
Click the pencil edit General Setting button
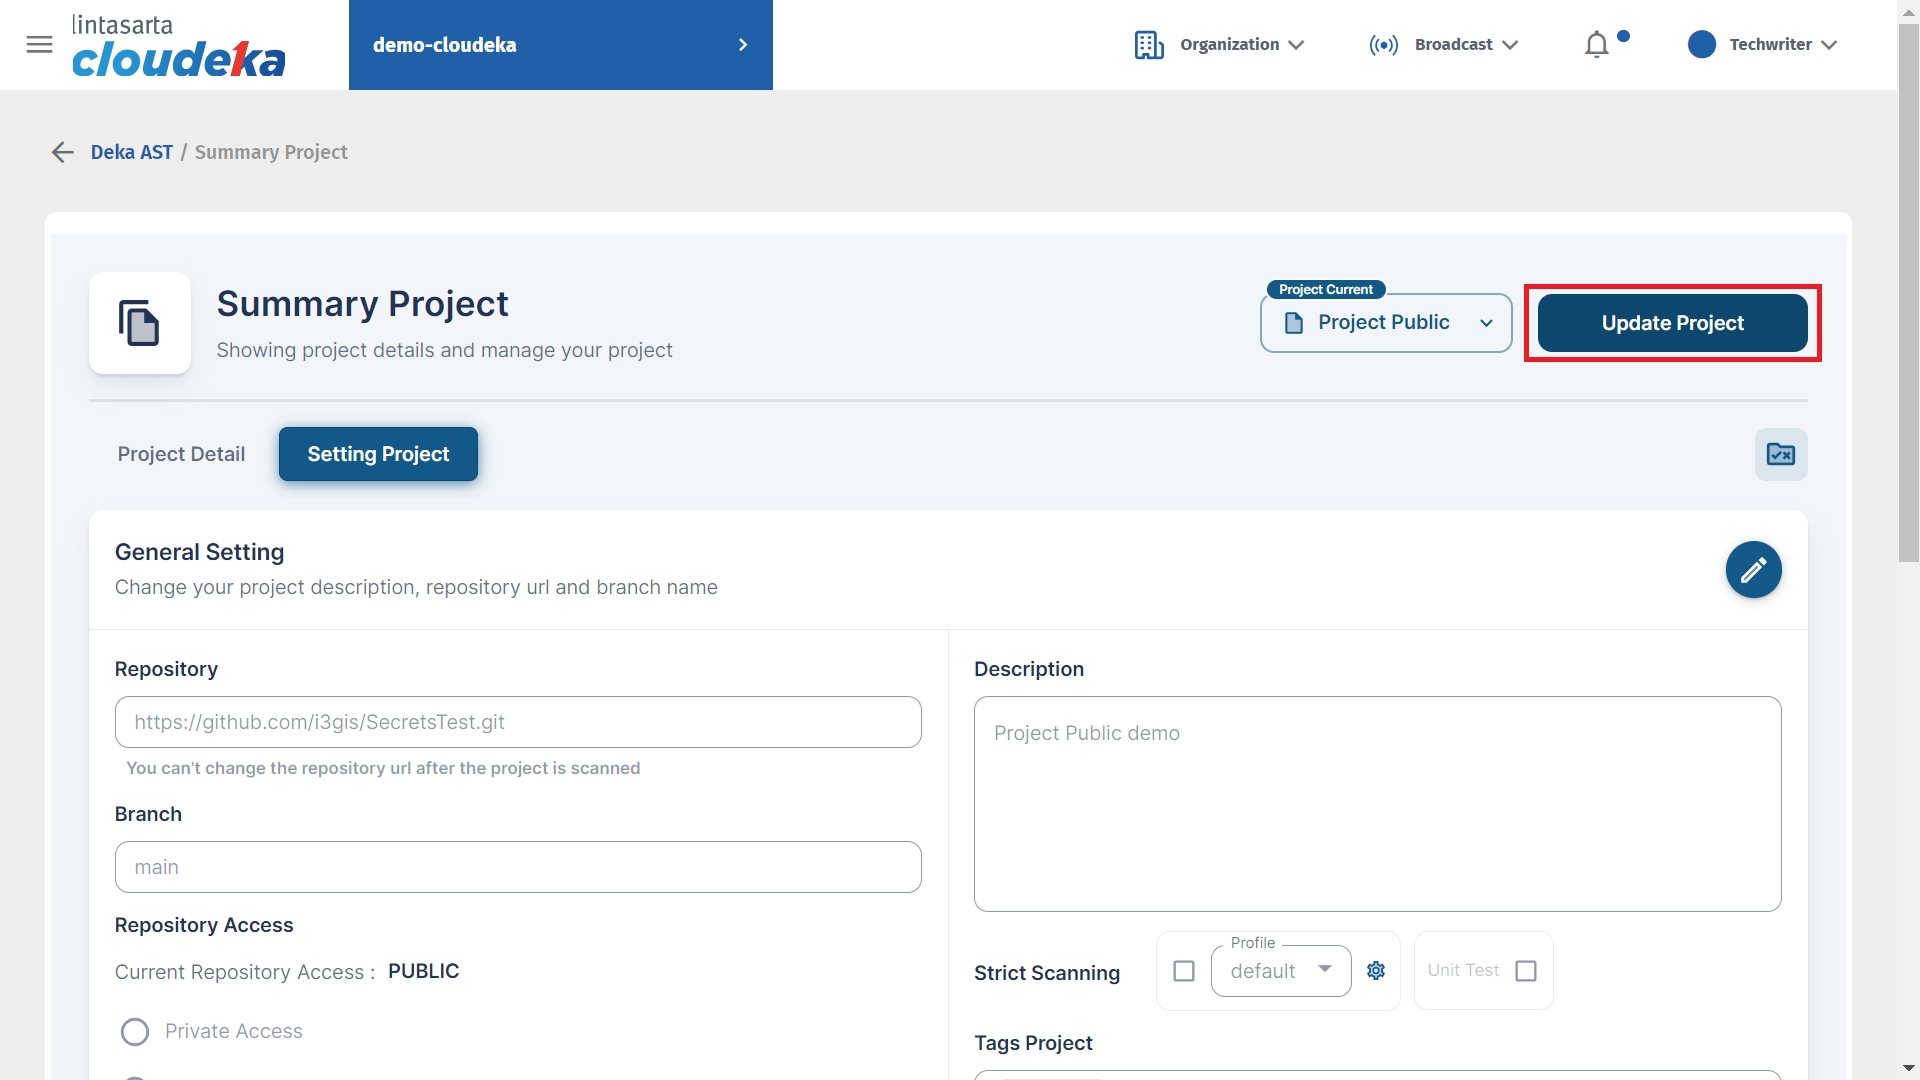pos(1753,570)
